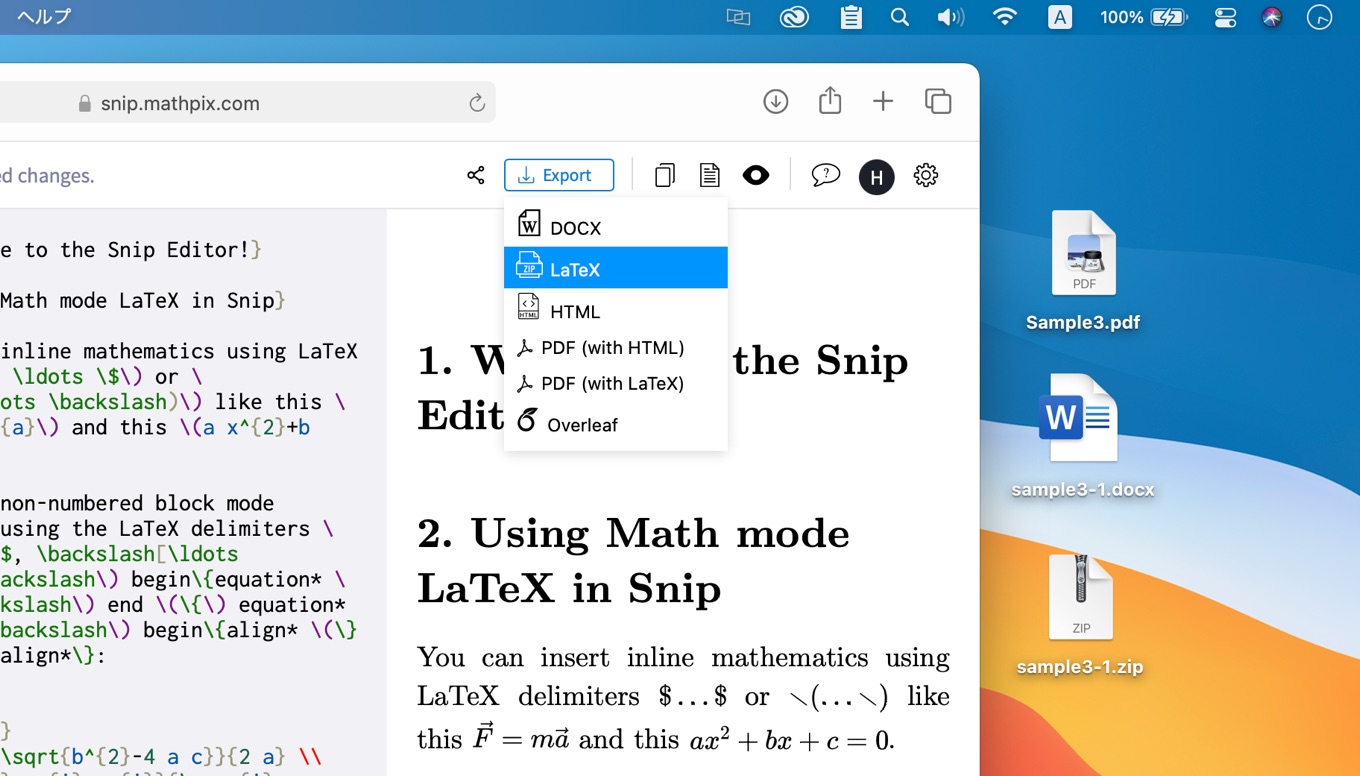Viewport: 1360px width, 776px height.
Task: Toggle the preview eye icon
Action: [756, 174]
